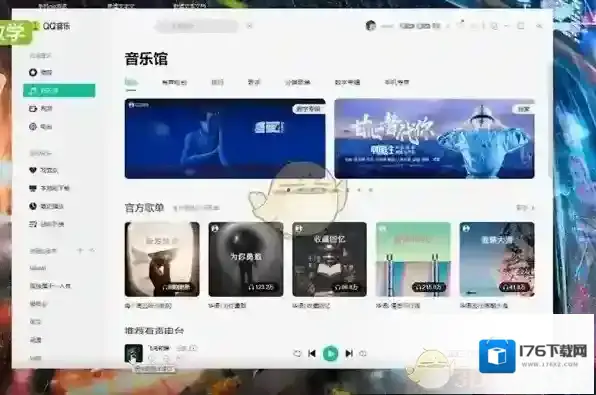Switch to the 数字专辑 tab
The width and height of the screenshot is (596, 395).
point(347,82)
